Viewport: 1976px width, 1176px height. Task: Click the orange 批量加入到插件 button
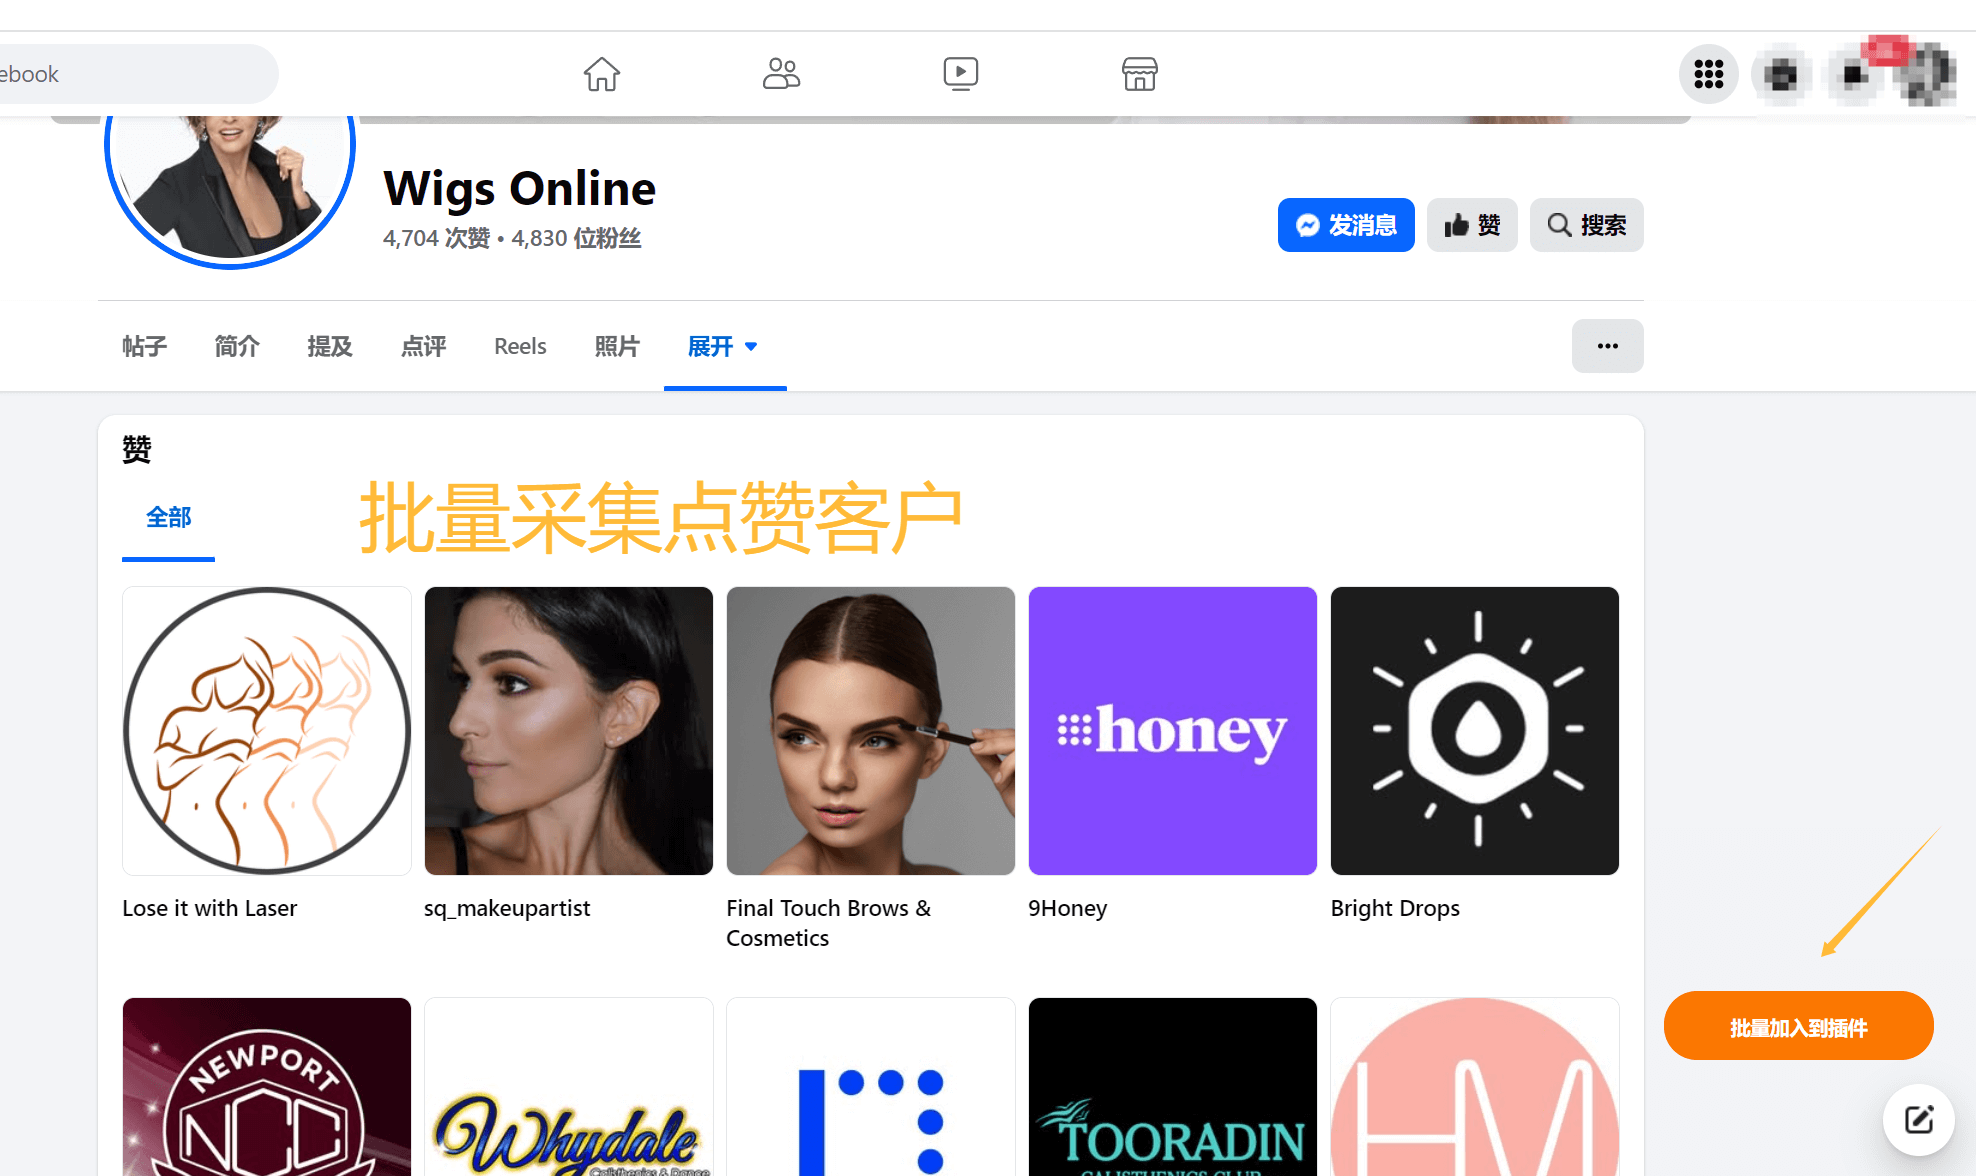pyautogui.click(x=1798, y=1026)
